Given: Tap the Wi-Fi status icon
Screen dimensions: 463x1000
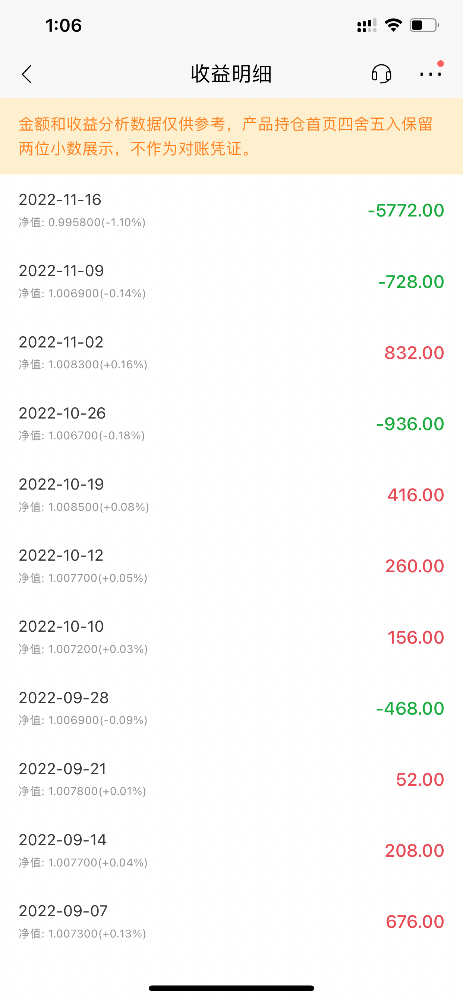Looking at the screenshot, I should pyautogui.click(x=393, y=26).
